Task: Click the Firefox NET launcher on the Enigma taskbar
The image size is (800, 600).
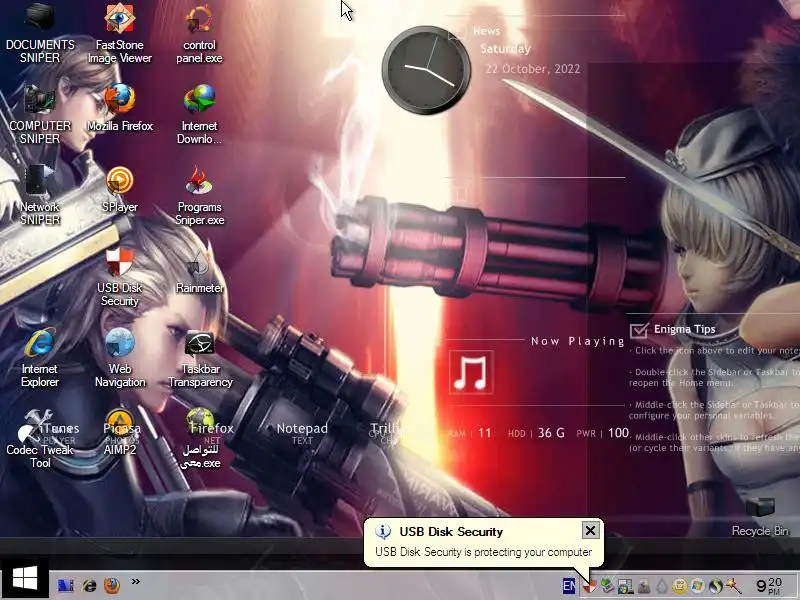Action: coord(212,433)
